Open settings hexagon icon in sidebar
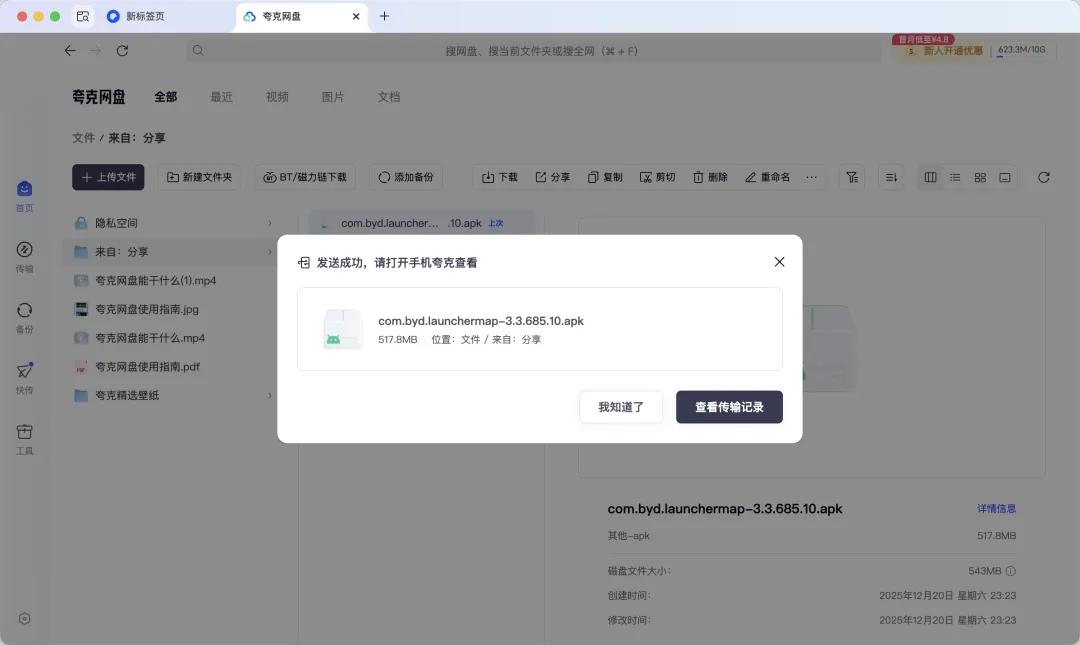 click(24, 619)
